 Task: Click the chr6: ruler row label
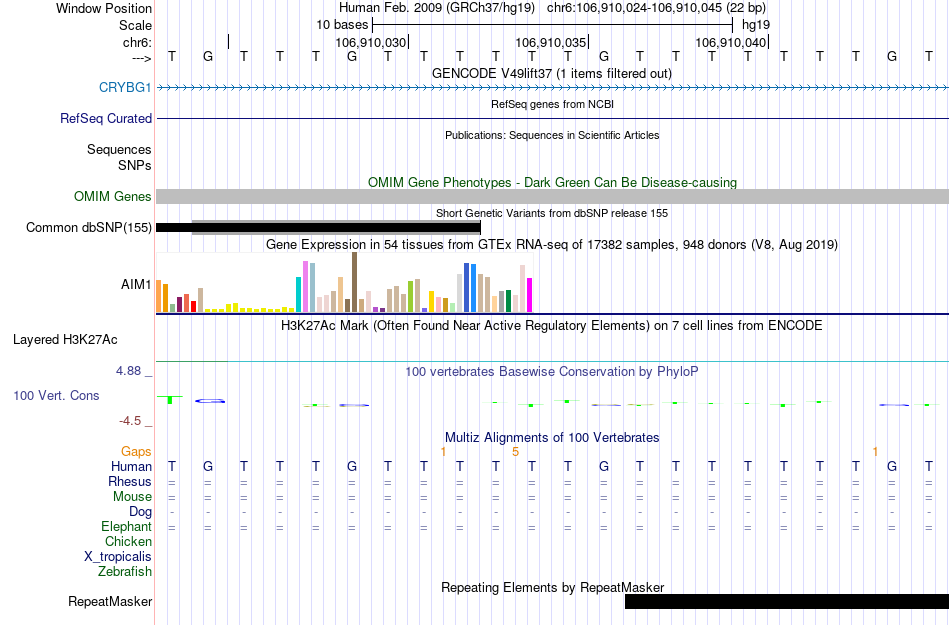pos(137,42)
